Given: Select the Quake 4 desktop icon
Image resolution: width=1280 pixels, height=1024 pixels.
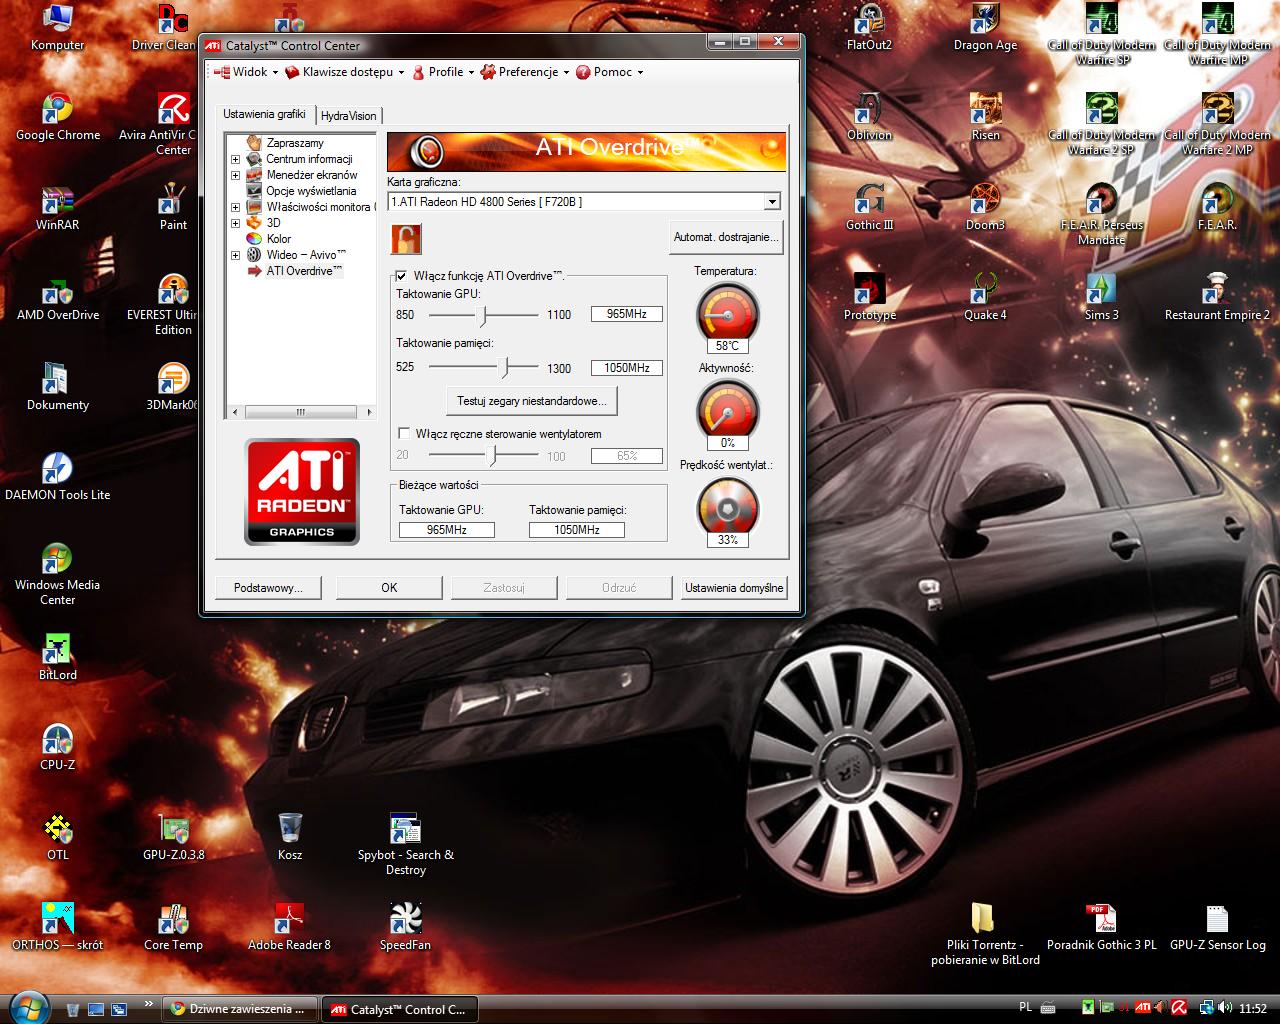Looking at the screenshot, I should click(985, 297).
